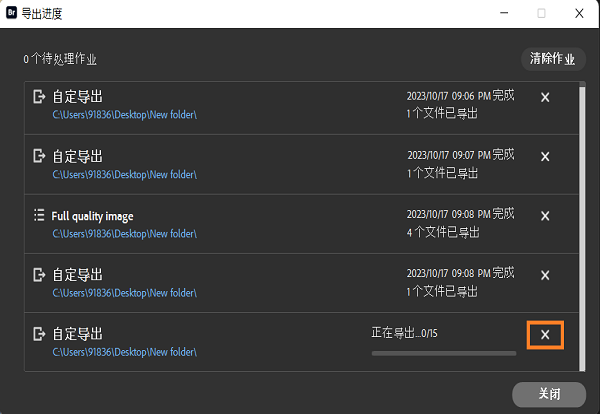This screenshot has width=600, height=414.
Task: Open the folder path of the in-progress export
Action: (124, 351)
